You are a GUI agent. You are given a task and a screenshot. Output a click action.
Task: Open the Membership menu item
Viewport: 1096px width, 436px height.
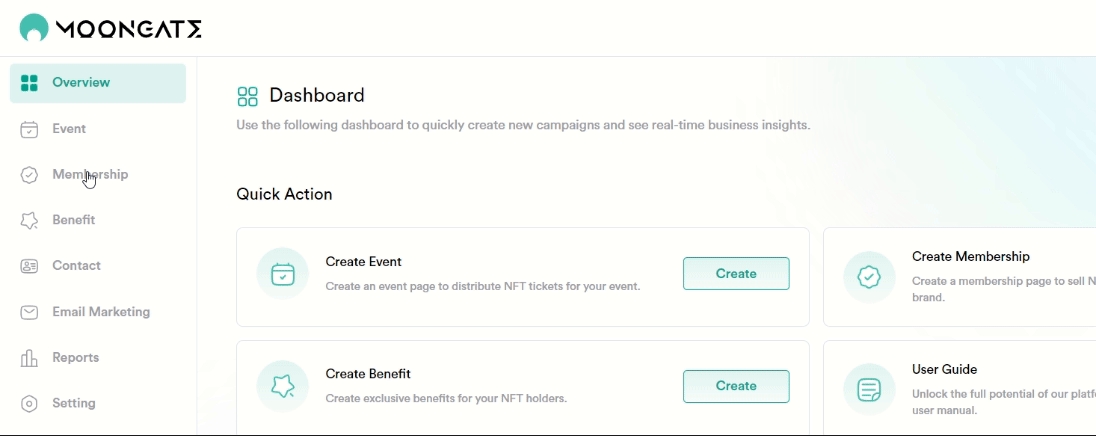coord(90,175)
